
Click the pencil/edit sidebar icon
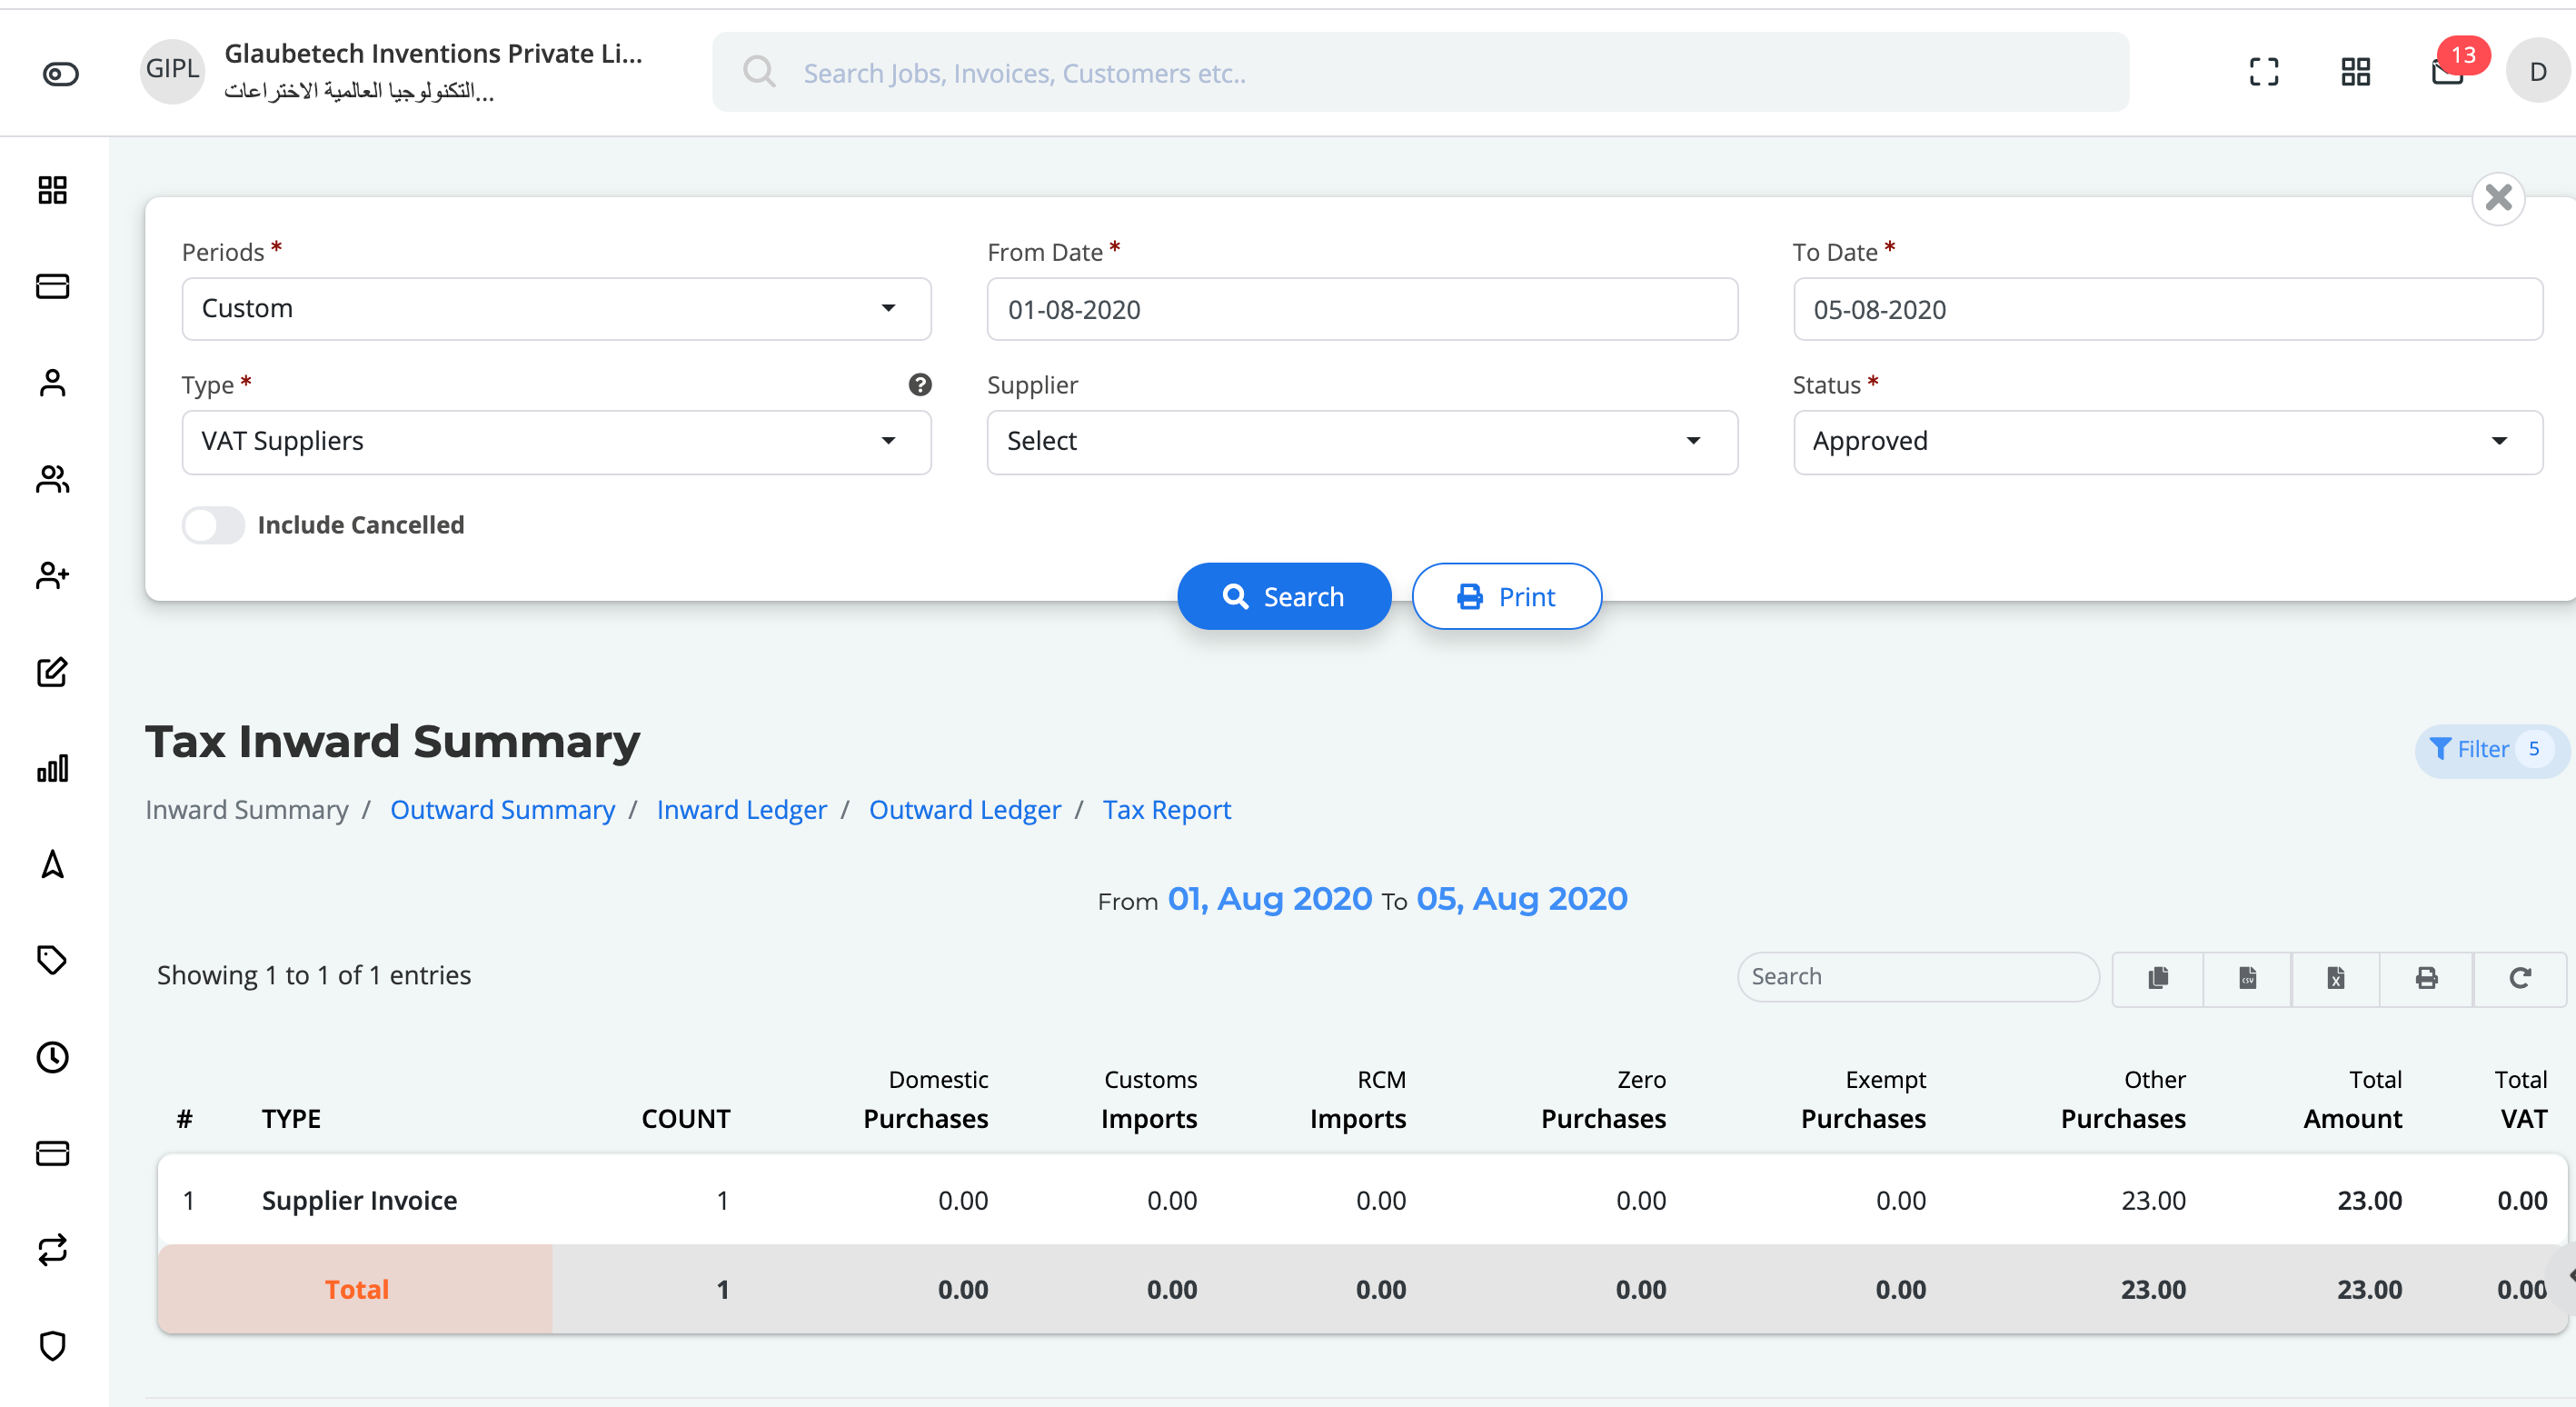[x=54, y=673]
